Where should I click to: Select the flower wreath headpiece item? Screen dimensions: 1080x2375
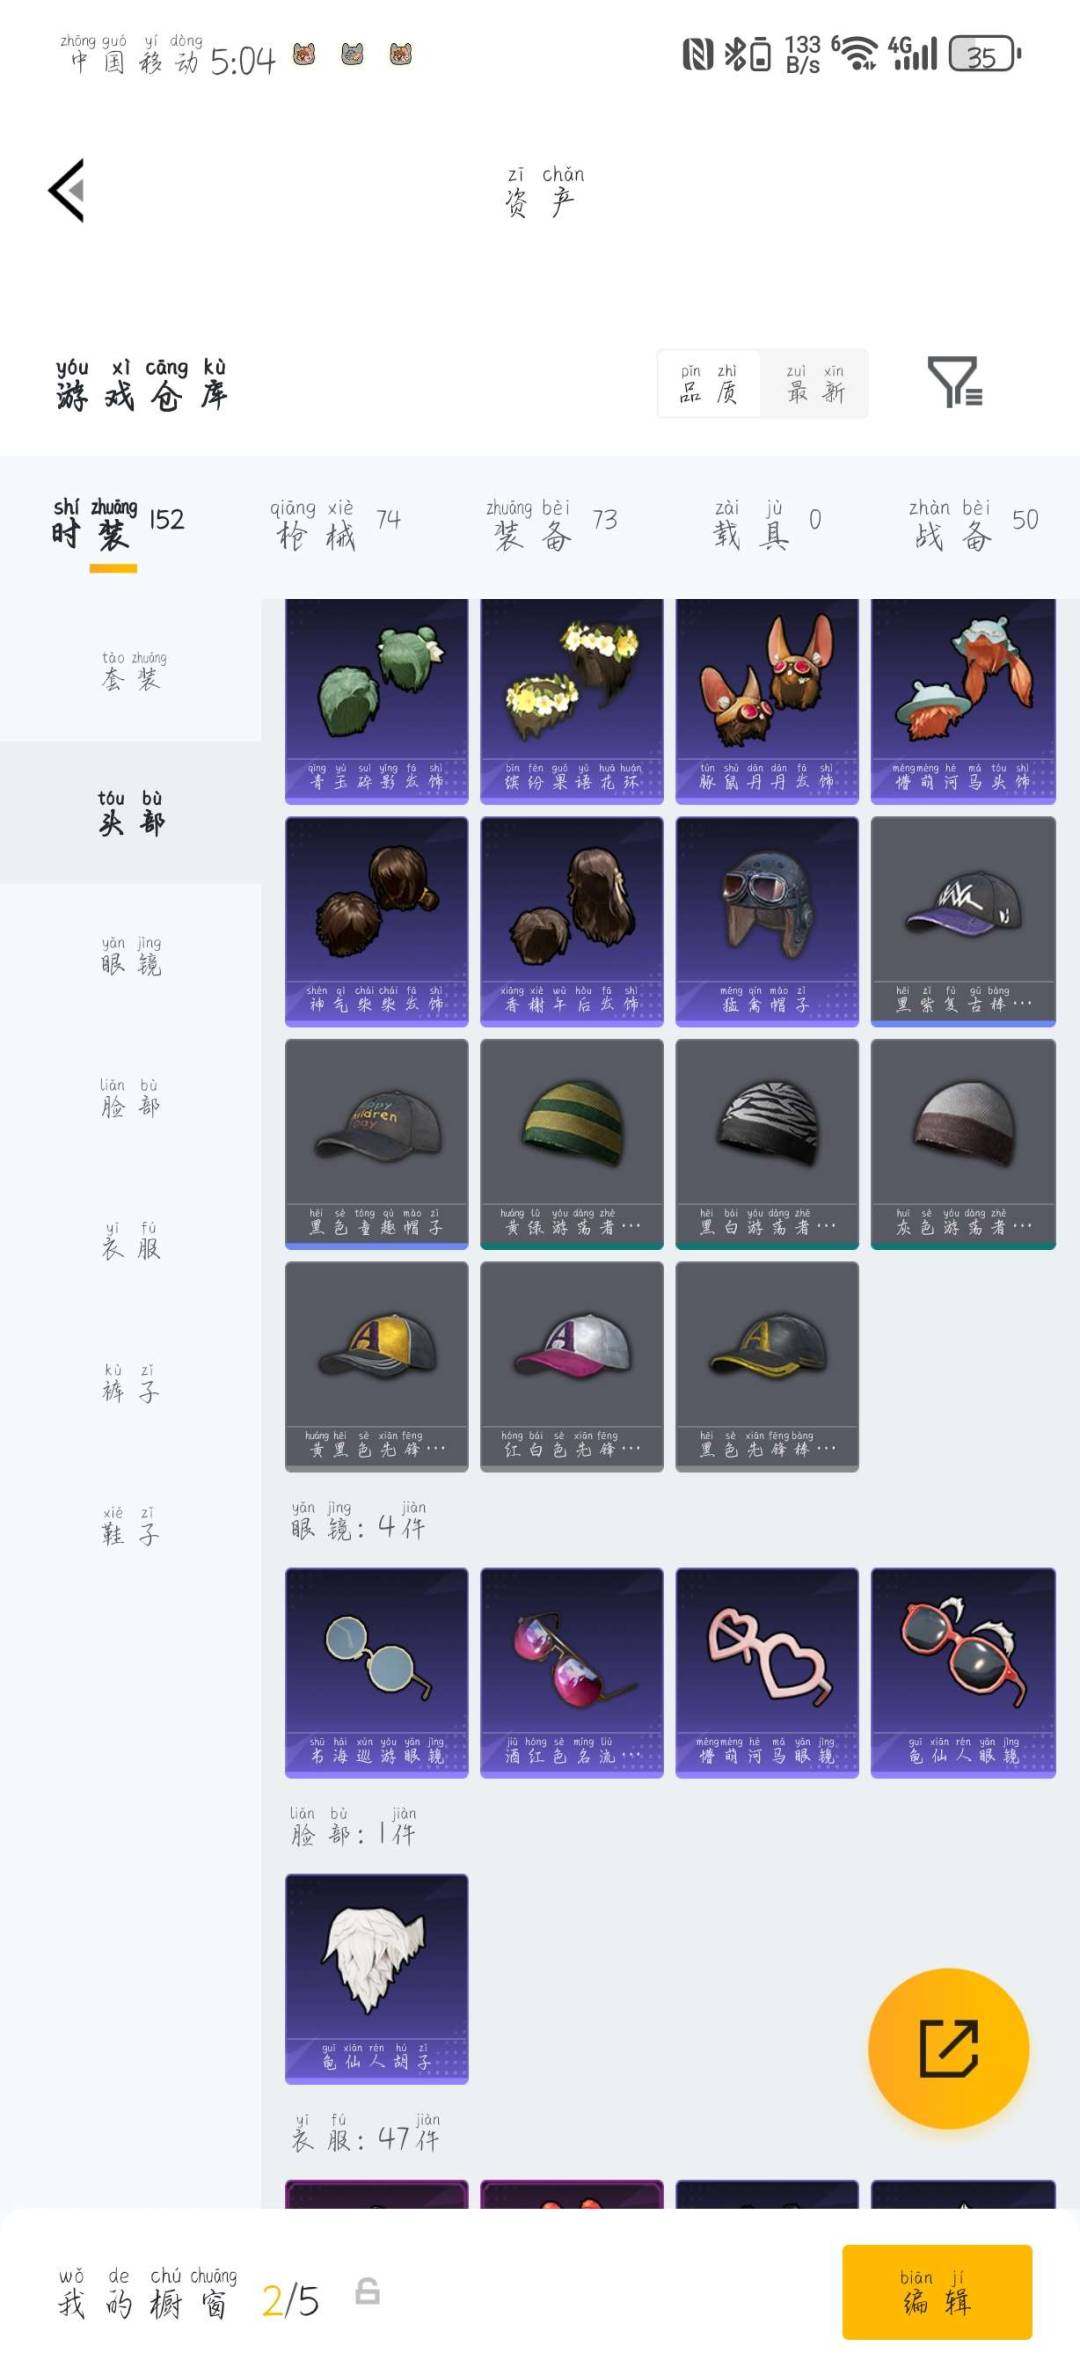click(x=572, y=701)
